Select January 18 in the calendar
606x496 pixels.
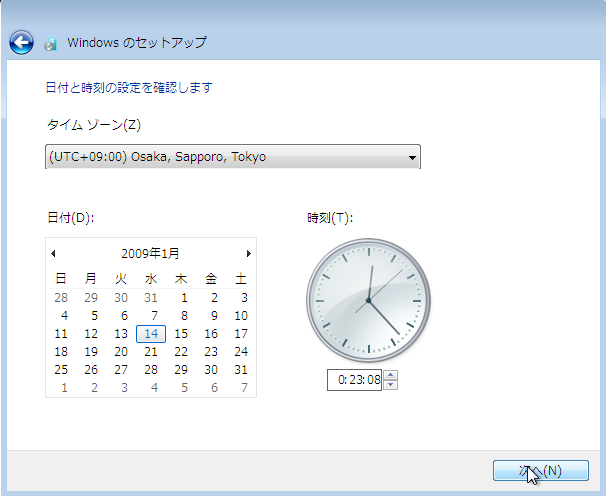(61, 351)
